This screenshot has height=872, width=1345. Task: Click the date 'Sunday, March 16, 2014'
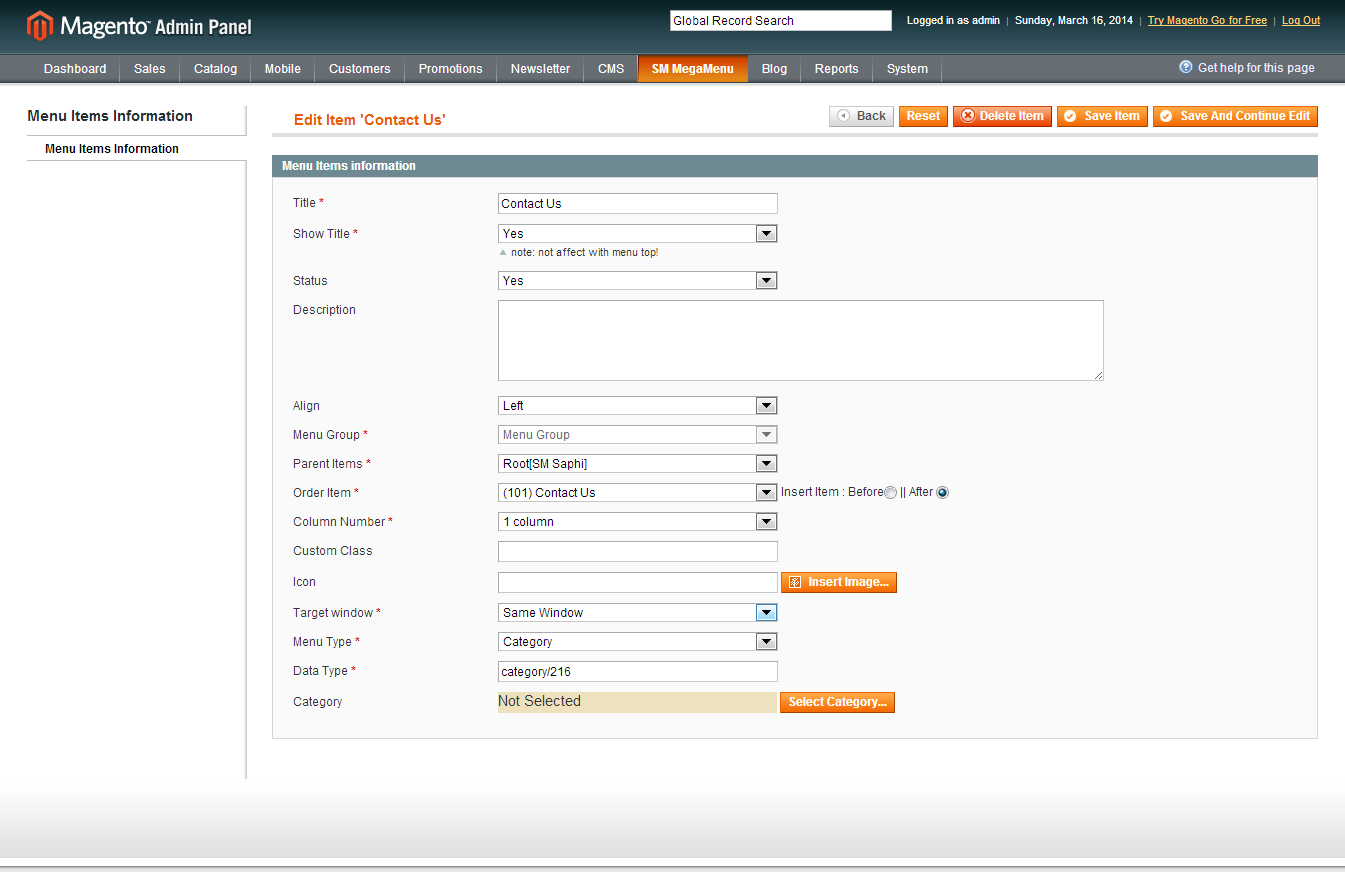point(1074,20)
